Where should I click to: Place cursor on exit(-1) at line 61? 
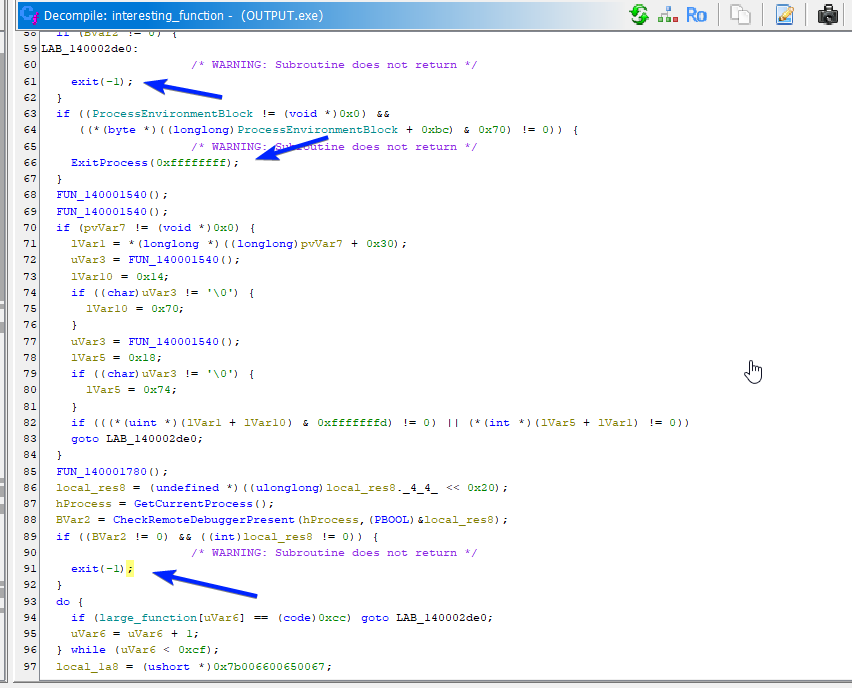click(x=98, y=81)
